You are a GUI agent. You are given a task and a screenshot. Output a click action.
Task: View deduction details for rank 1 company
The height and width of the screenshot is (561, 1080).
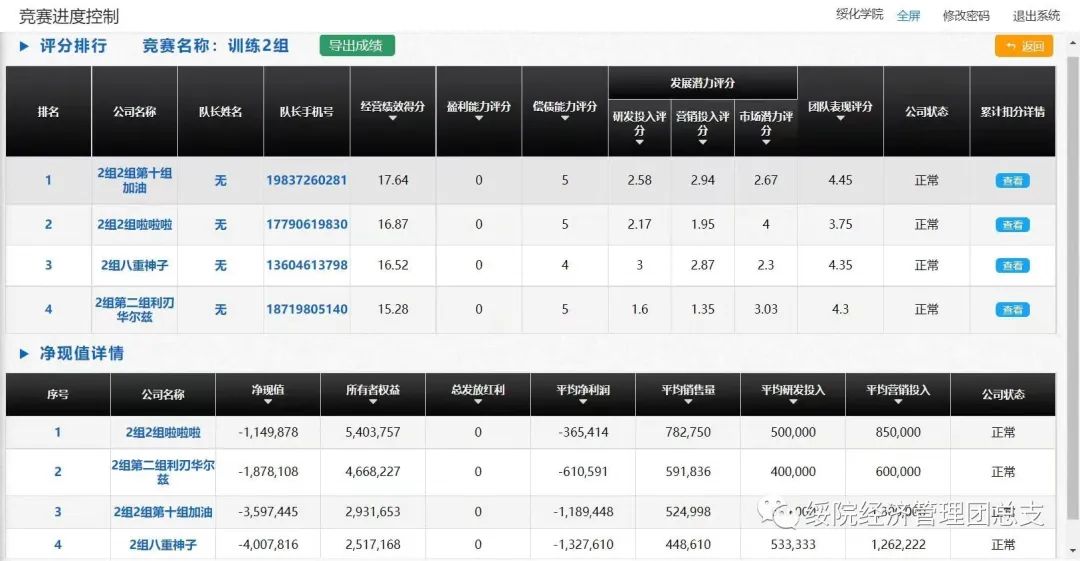pos(1012,181)
